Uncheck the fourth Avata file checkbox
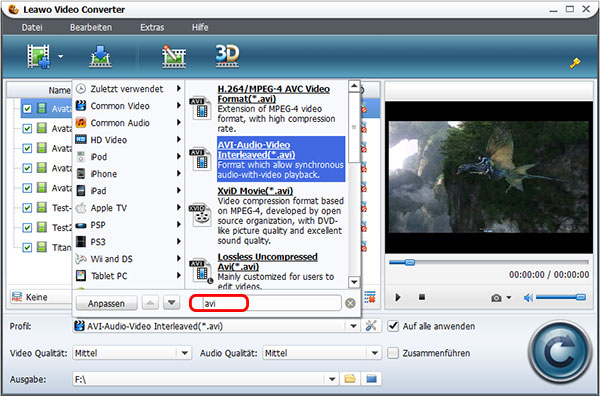Screen dimensions: 600x396 [27, 168]
